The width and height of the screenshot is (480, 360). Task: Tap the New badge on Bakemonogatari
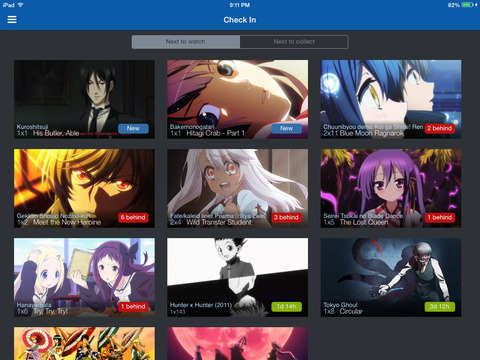[286, 128]
